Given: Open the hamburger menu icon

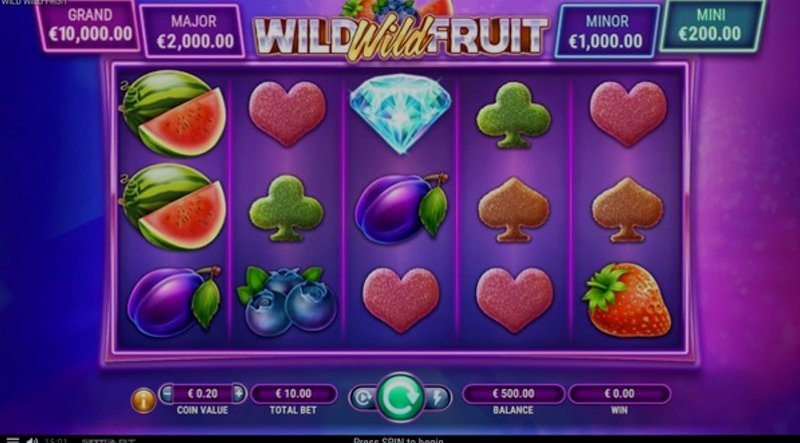Looking at the screenshot, I should pyautogui.click(x=12, y=440).
